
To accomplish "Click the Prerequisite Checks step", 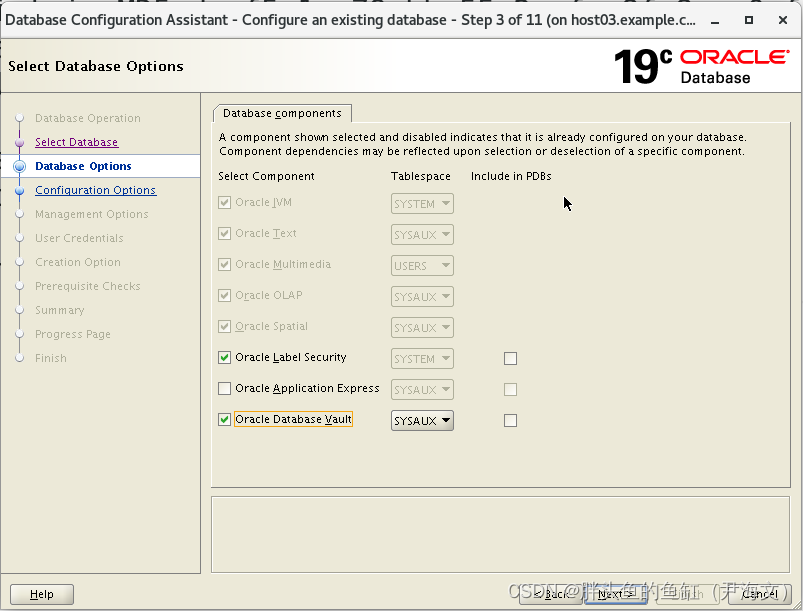I will [x=88, y=286].
